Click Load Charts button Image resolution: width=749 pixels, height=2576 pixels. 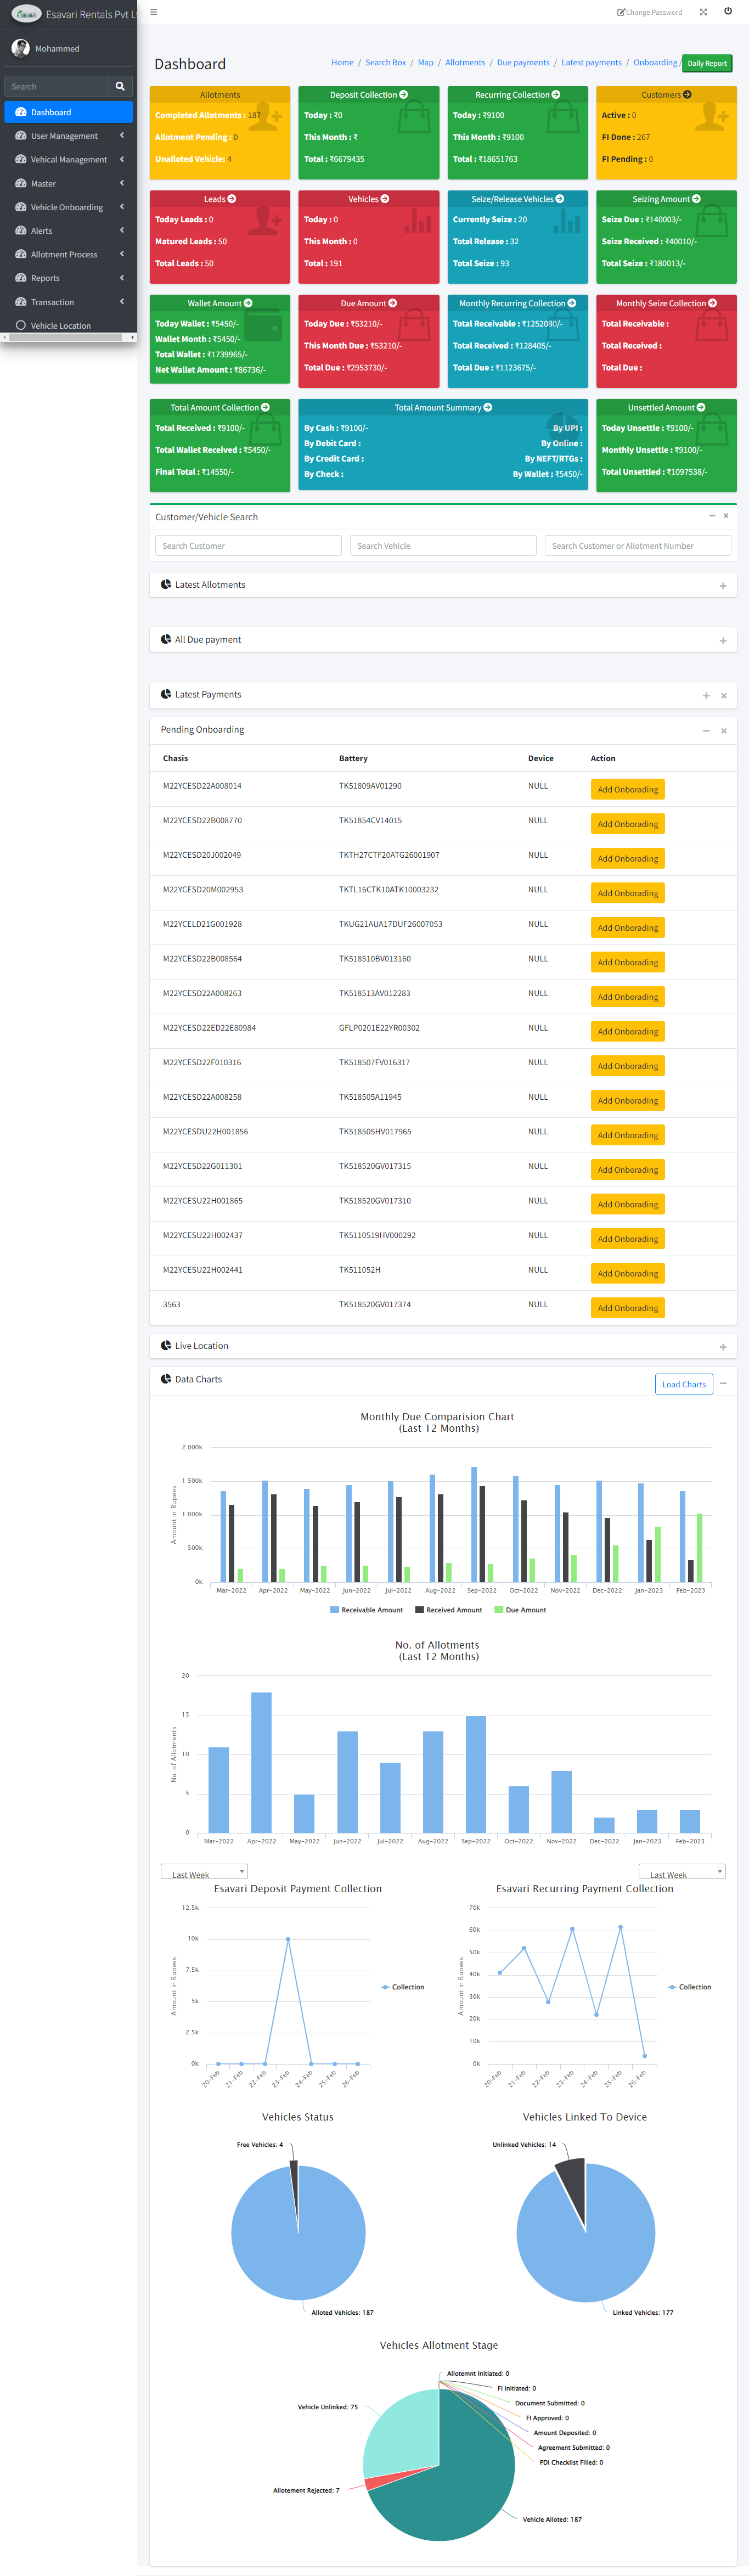(x=684, y=1384)
